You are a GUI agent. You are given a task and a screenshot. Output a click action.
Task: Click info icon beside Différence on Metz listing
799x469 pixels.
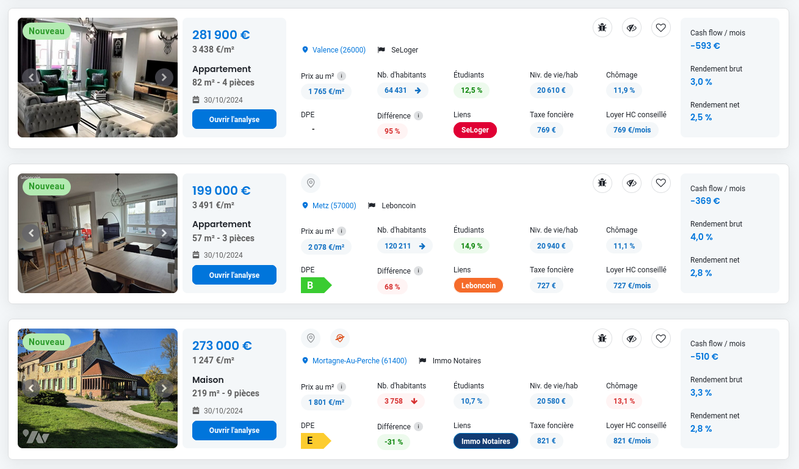click(418, 270)
